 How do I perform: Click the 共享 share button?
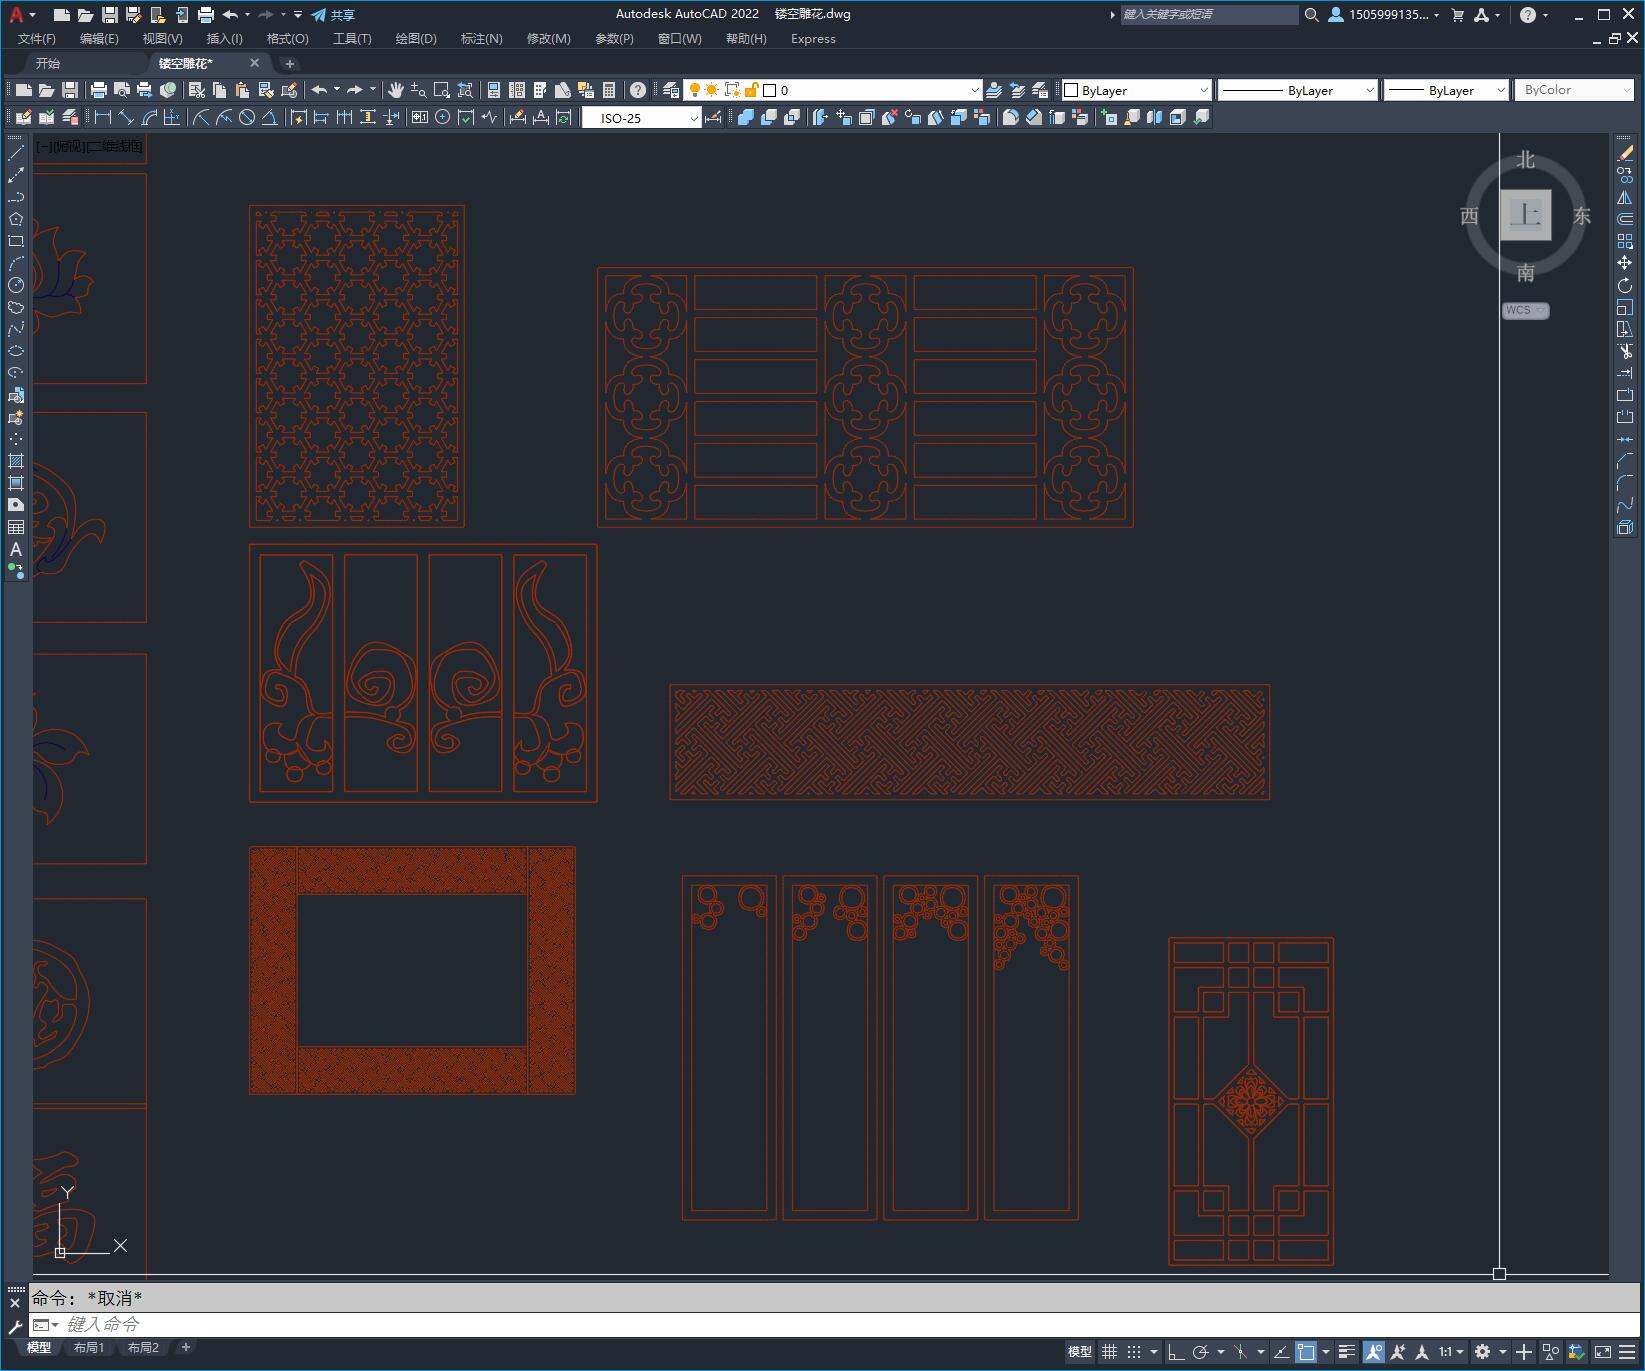click(x=333, y=15)
